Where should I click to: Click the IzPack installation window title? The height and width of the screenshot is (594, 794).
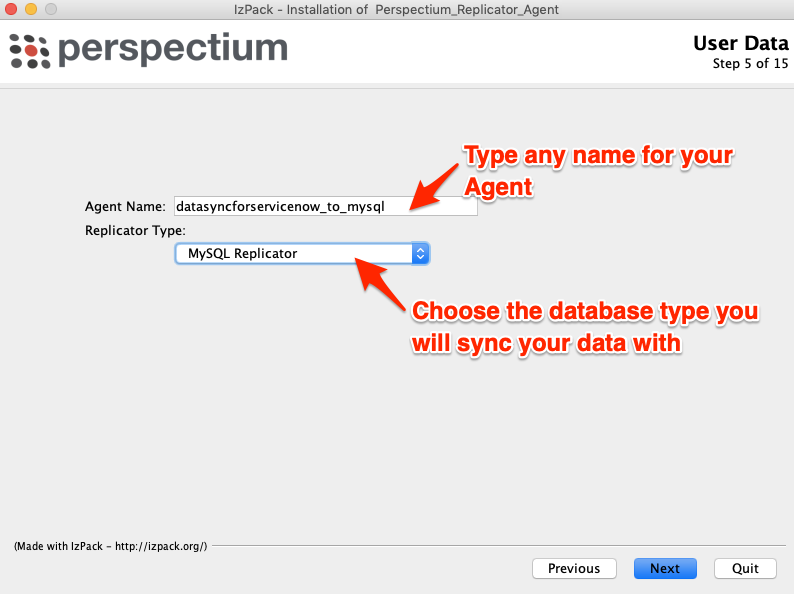coord(396,10)
